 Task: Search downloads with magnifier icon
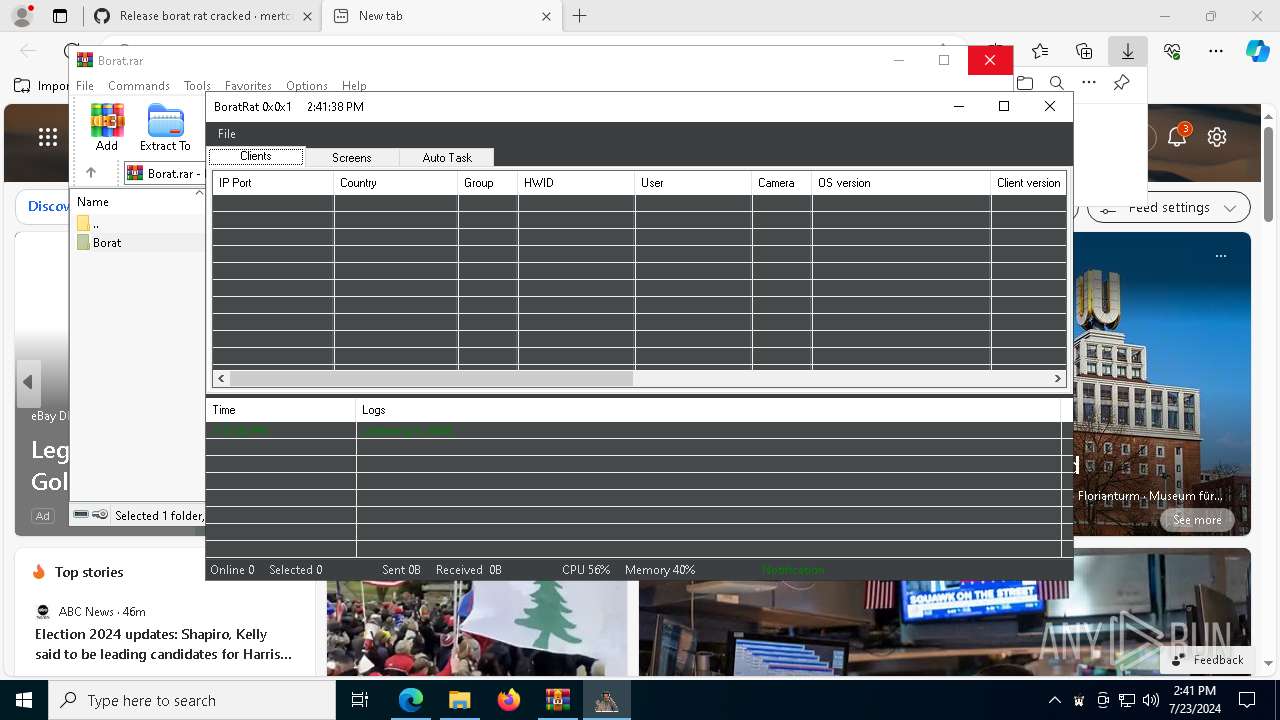click(x=1057, y=83)
